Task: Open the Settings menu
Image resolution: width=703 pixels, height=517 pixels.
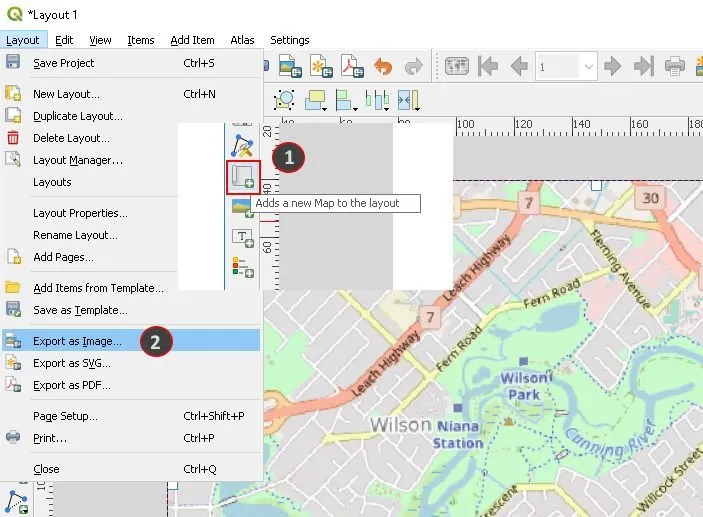Action: click(290, 40)
